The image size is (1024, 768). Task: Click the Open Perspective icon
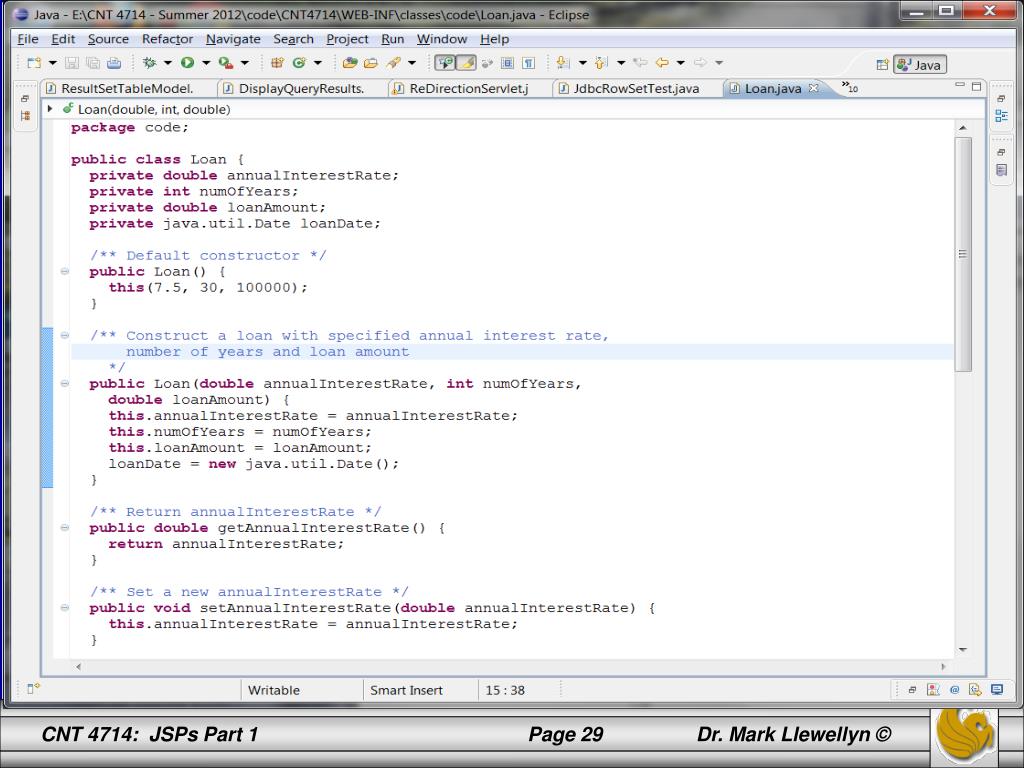pyautogui.click(x=882, y=65)
